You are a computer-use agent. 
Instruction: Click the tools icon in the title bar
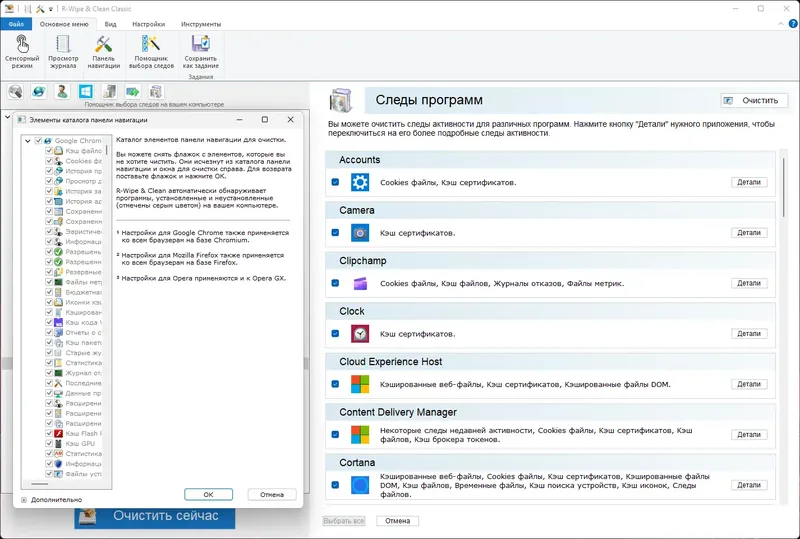tap(40, 9)
